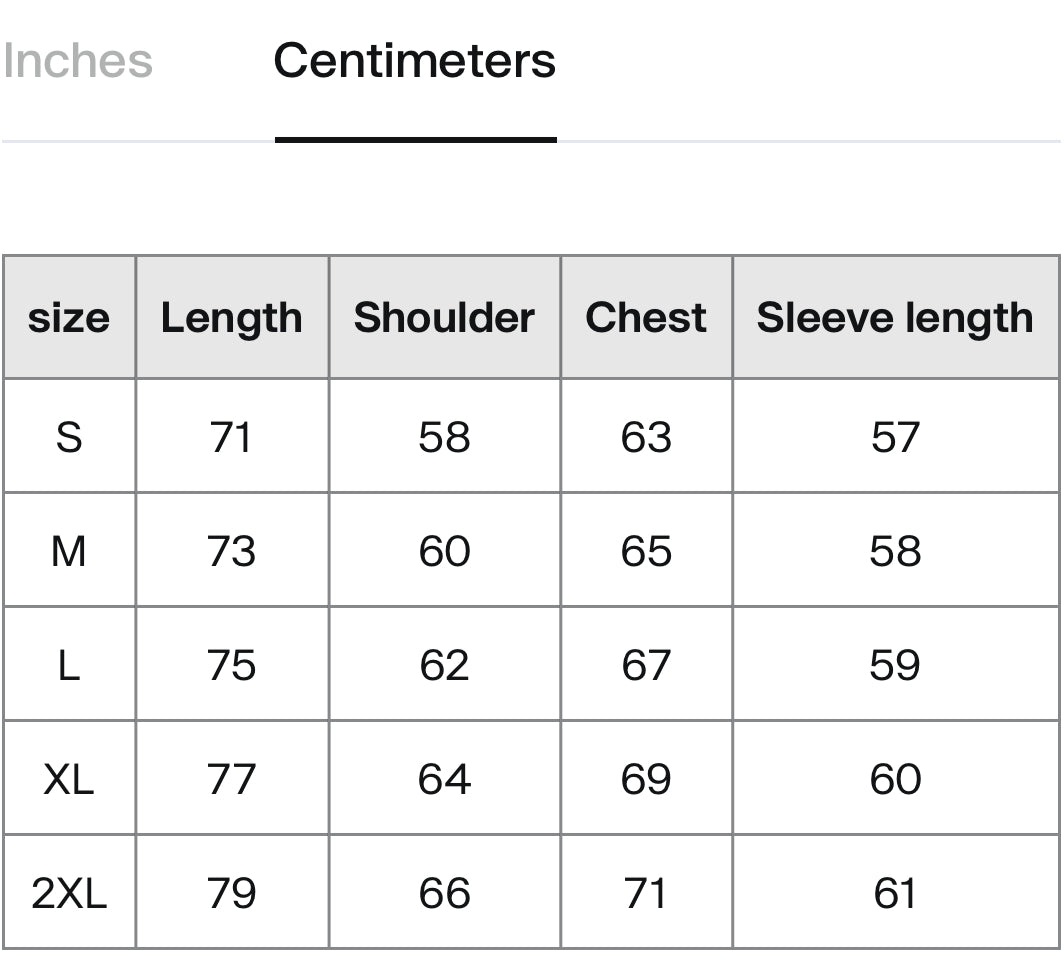
Task: Click the Chest column header
Action: tap(646, 318)
